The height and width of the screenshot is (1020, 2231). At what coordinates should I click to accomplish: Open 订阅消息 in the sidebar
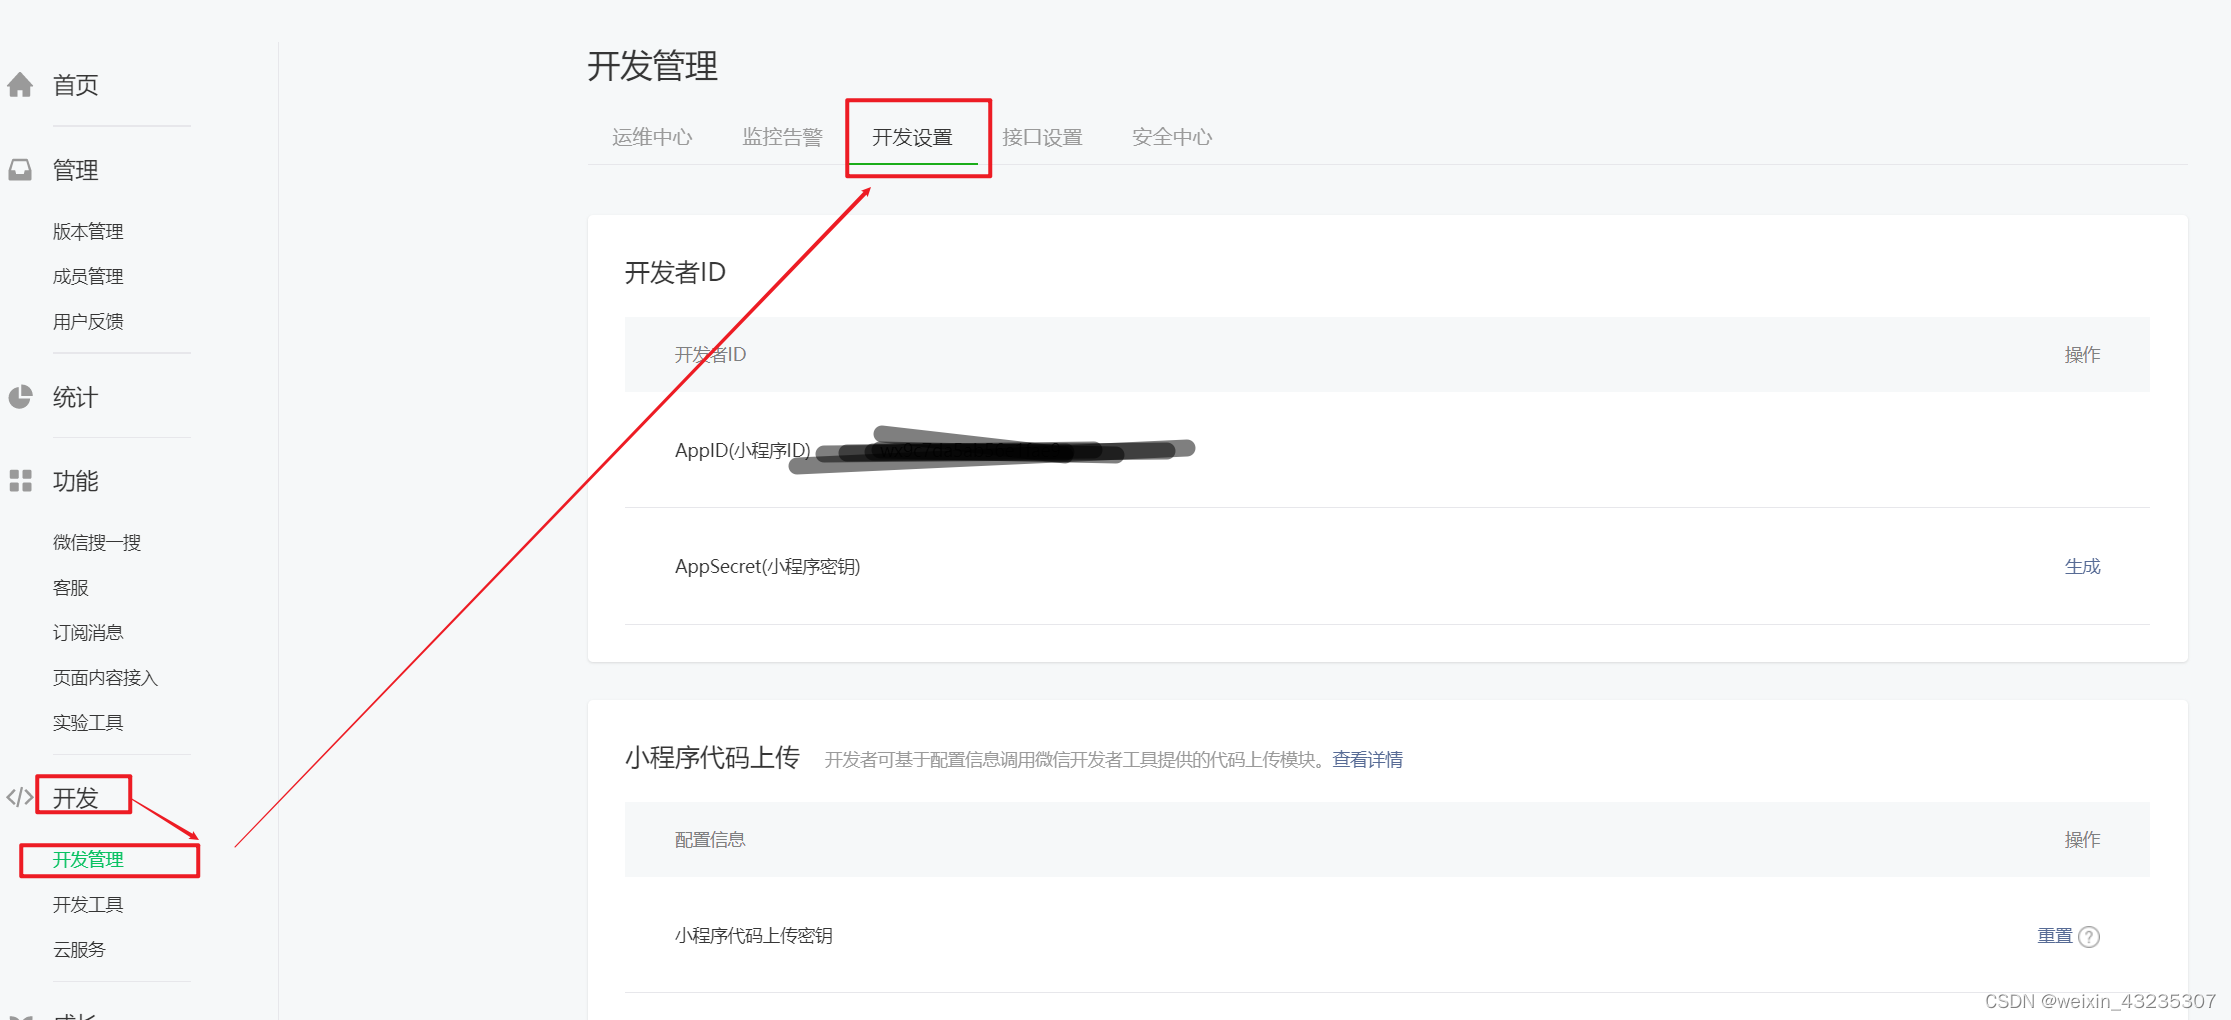[x=88, y=632]
